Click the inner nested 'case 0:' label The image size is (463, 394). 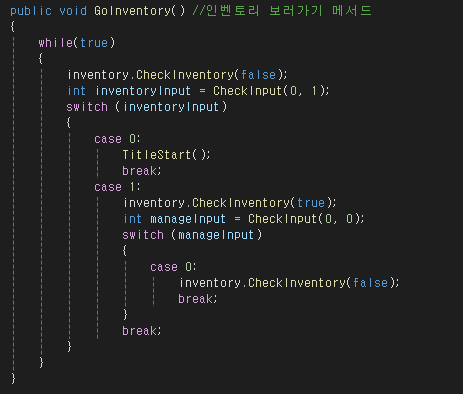(173, 267)
